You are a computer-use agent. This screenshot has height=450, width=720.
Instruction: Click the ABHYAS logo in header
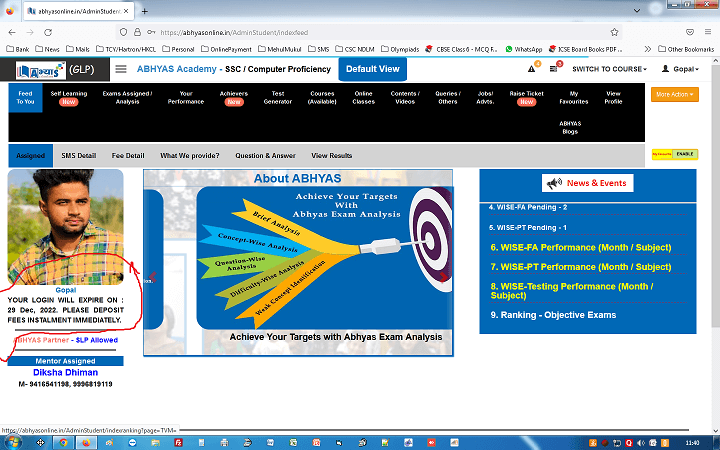(x=40, y=69)
